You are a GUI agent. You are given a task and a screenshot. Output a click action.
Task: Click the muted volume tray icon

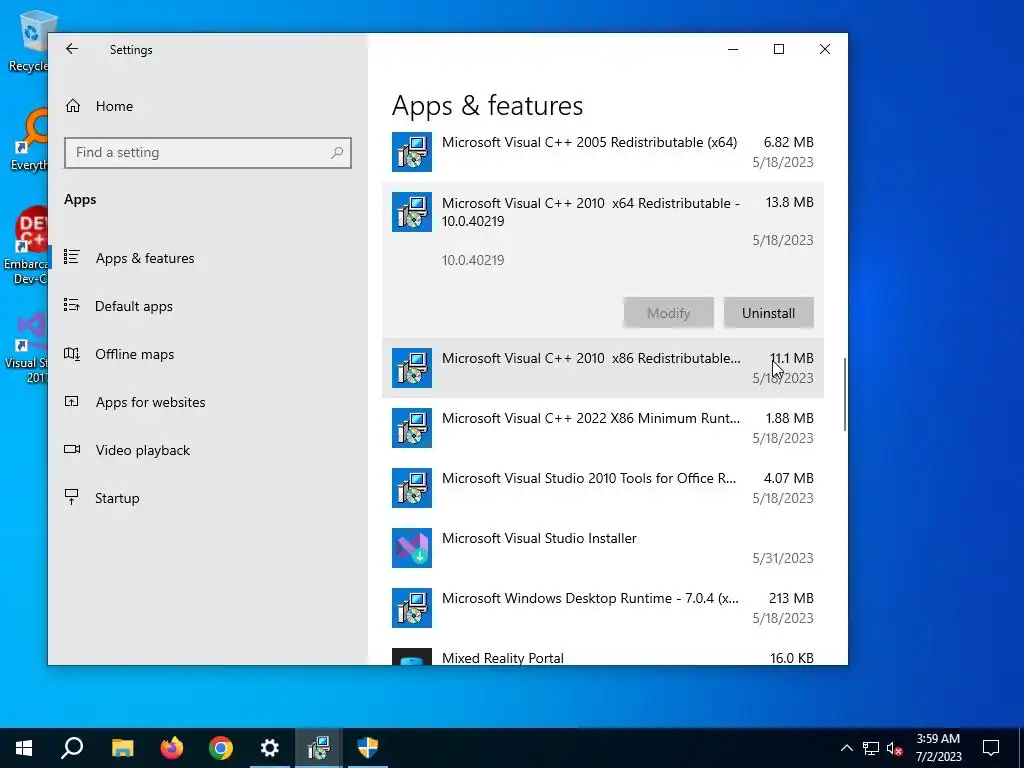pos(895,748)
